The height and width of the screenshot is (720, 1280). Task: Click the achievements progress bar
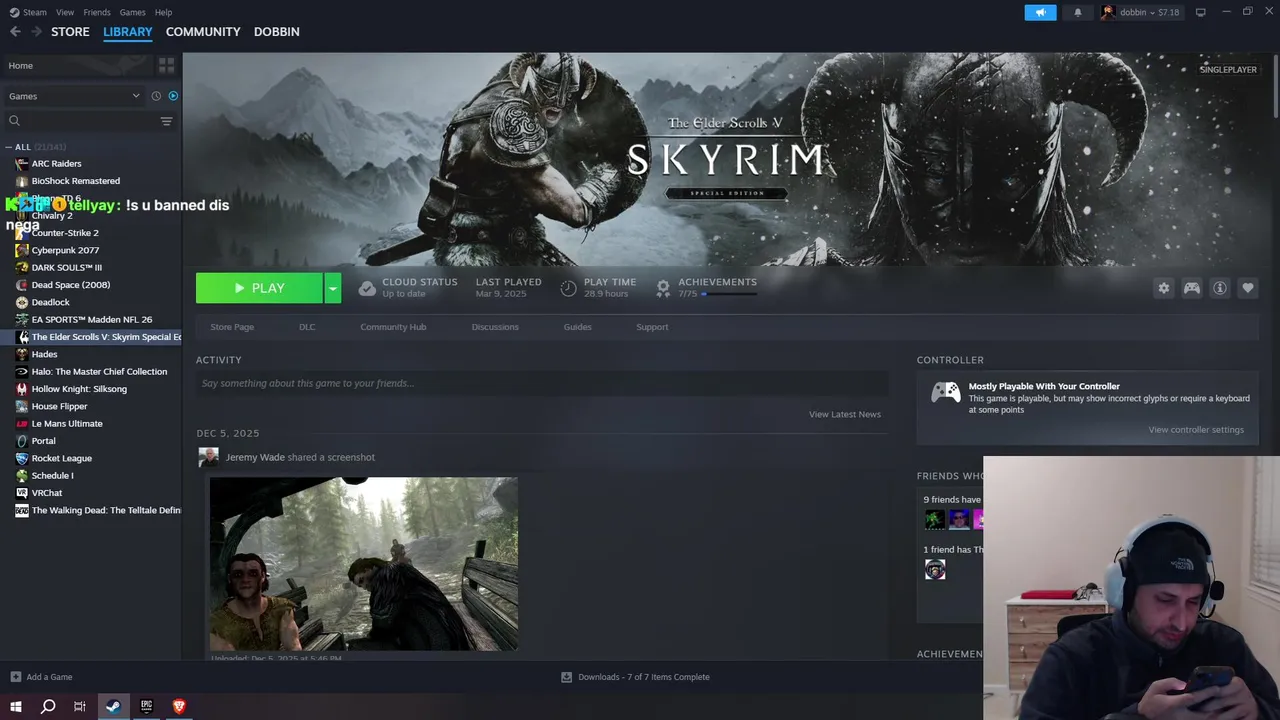pyautogui.click(x=730, y=295)
